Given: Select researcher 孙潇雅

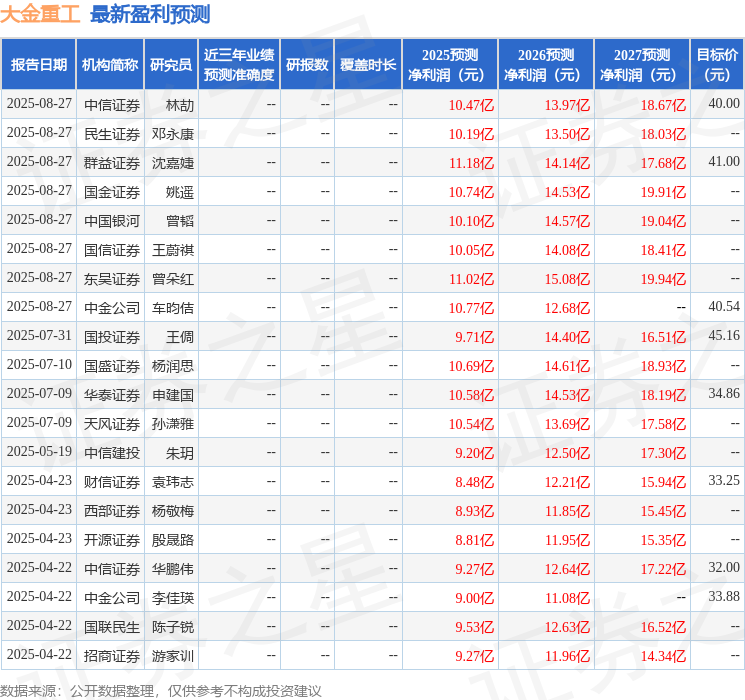Looking at the screenshot, I should (x=172, y=424).
